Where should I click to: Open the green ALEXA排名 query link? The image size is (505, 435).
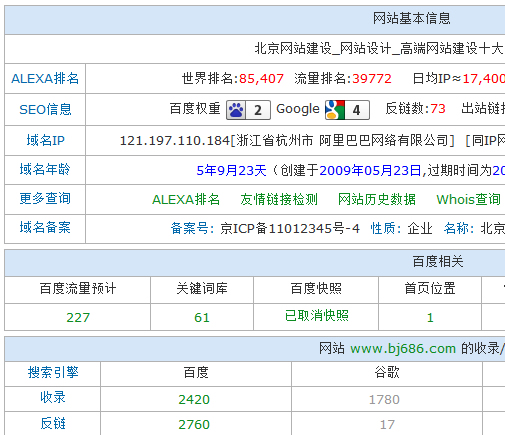tap(186, 199)
